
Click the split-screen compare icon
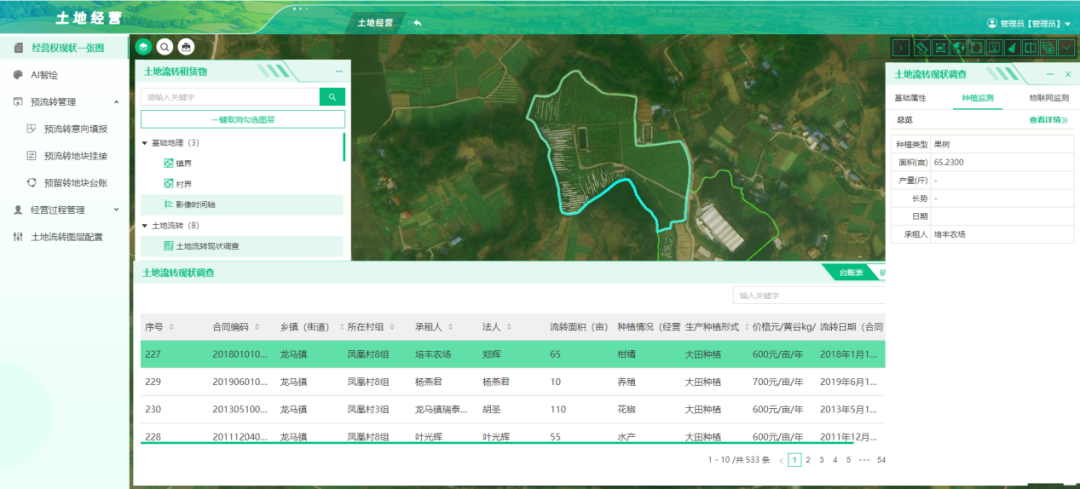[1029, 47]
